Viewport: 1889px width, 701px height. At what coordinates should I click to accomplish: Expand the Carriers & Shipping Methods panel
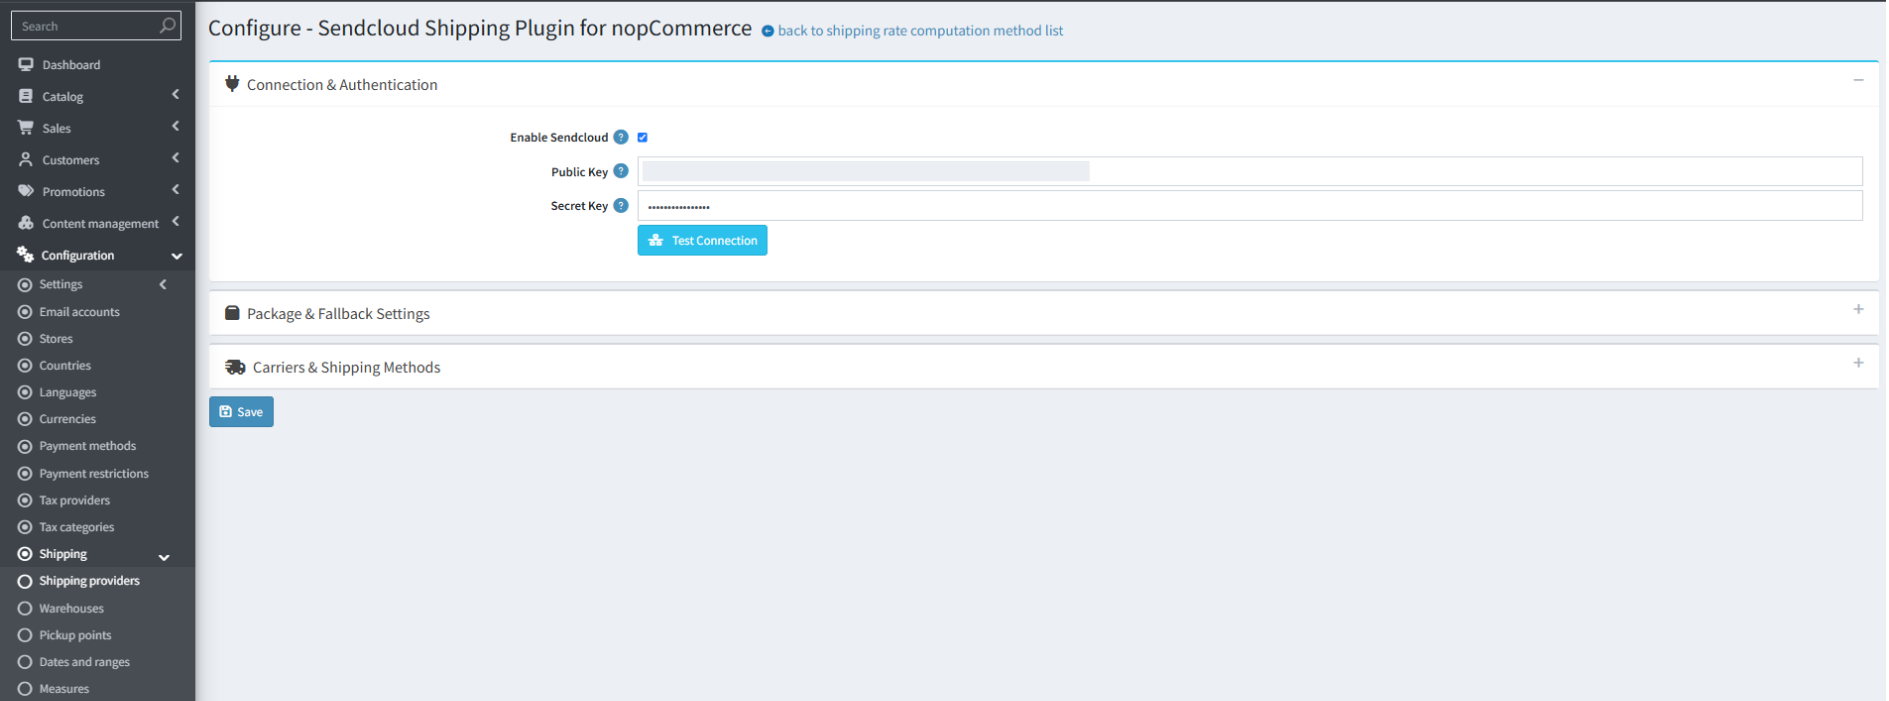[x=1858, y=363]
